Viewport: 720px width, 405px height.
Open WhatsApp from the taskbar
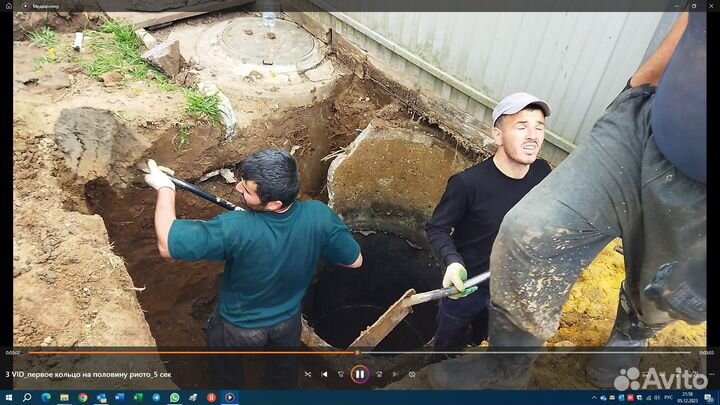(174, 397)
